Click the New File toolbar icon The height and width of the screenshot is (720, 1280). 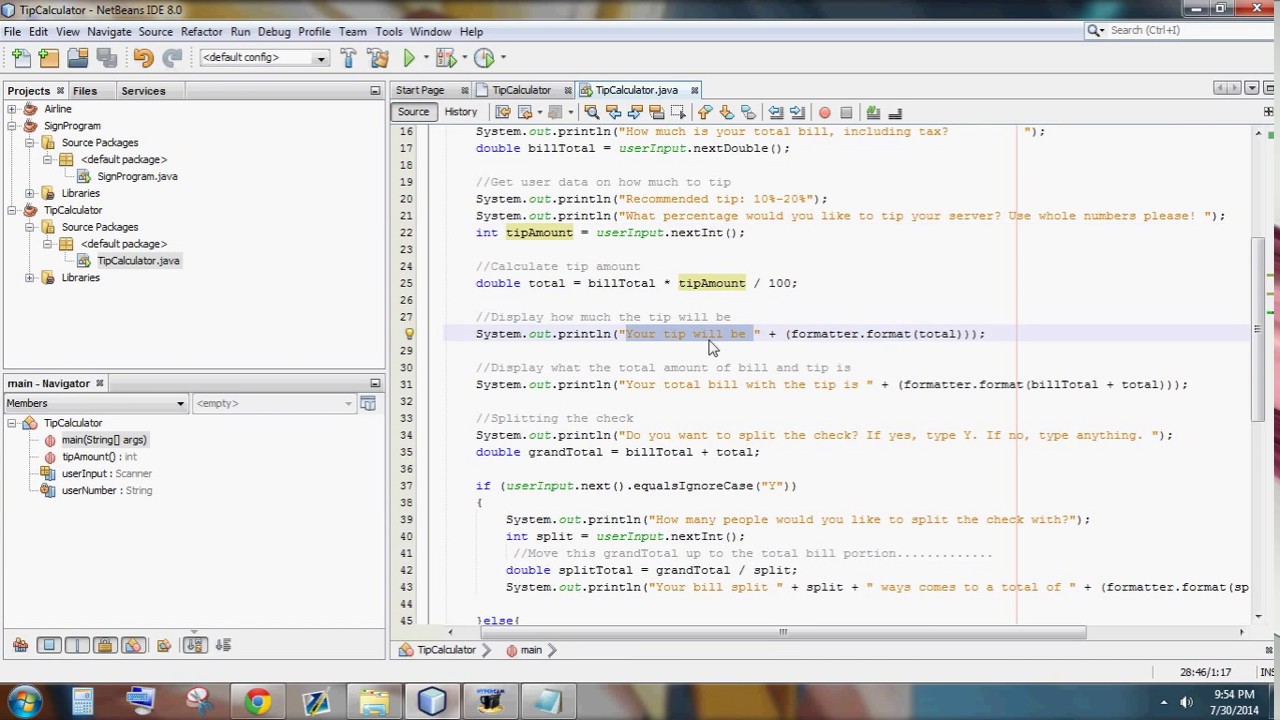click(x=22, y=58)
